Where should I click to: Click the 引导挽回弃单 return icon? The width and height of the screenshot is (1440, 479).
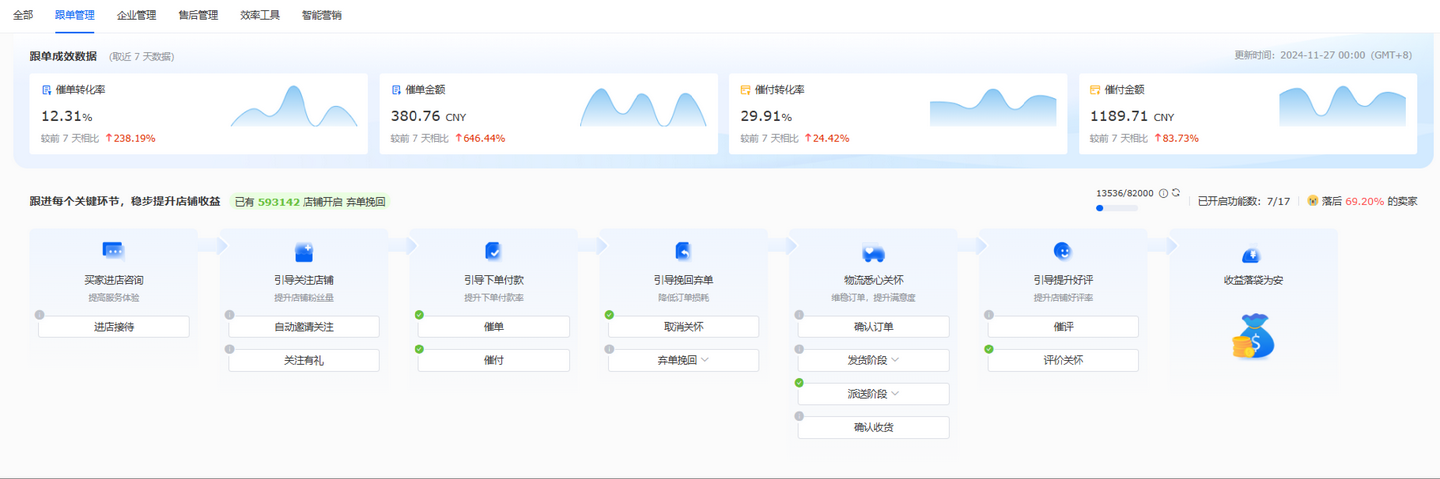[683, 250]
